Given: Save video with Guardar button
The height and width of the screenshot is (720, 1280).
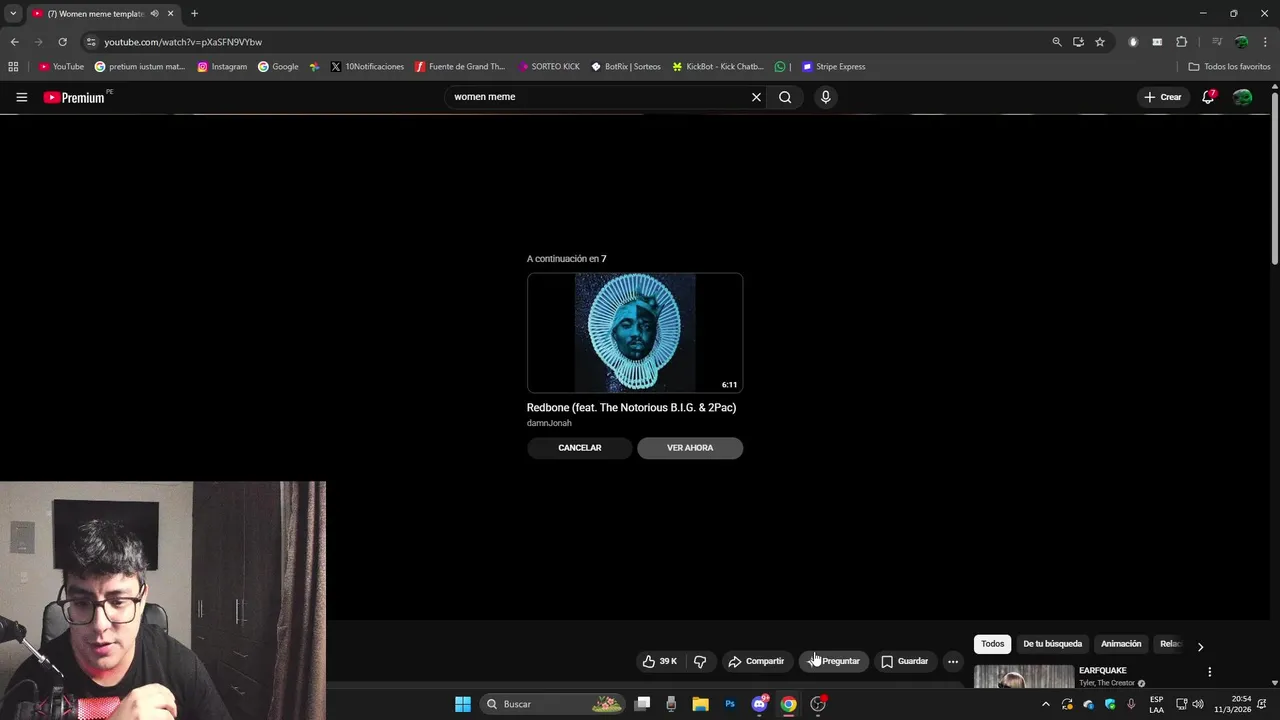Looking at the screenshot, I should point(904,661).
